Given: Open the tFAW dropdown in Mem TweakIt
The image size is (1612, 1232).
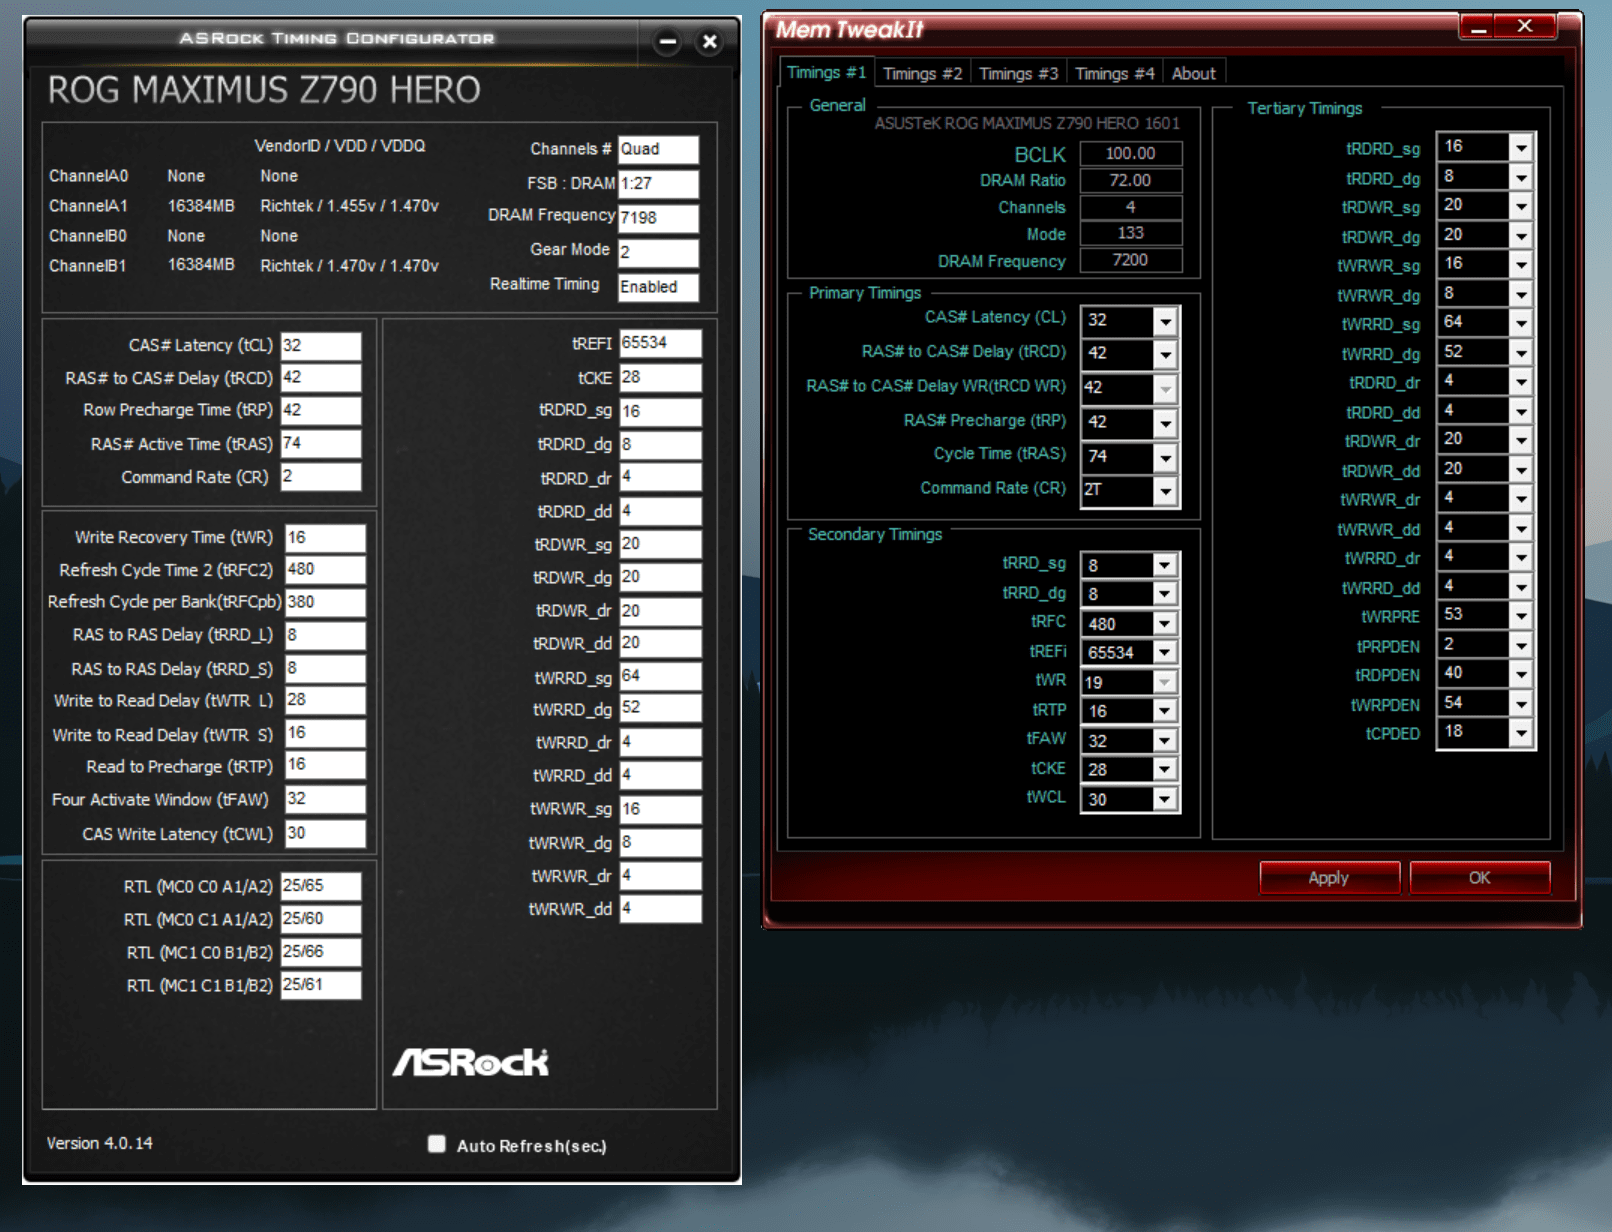Looking at the screenshot, I should (1164, 741).
